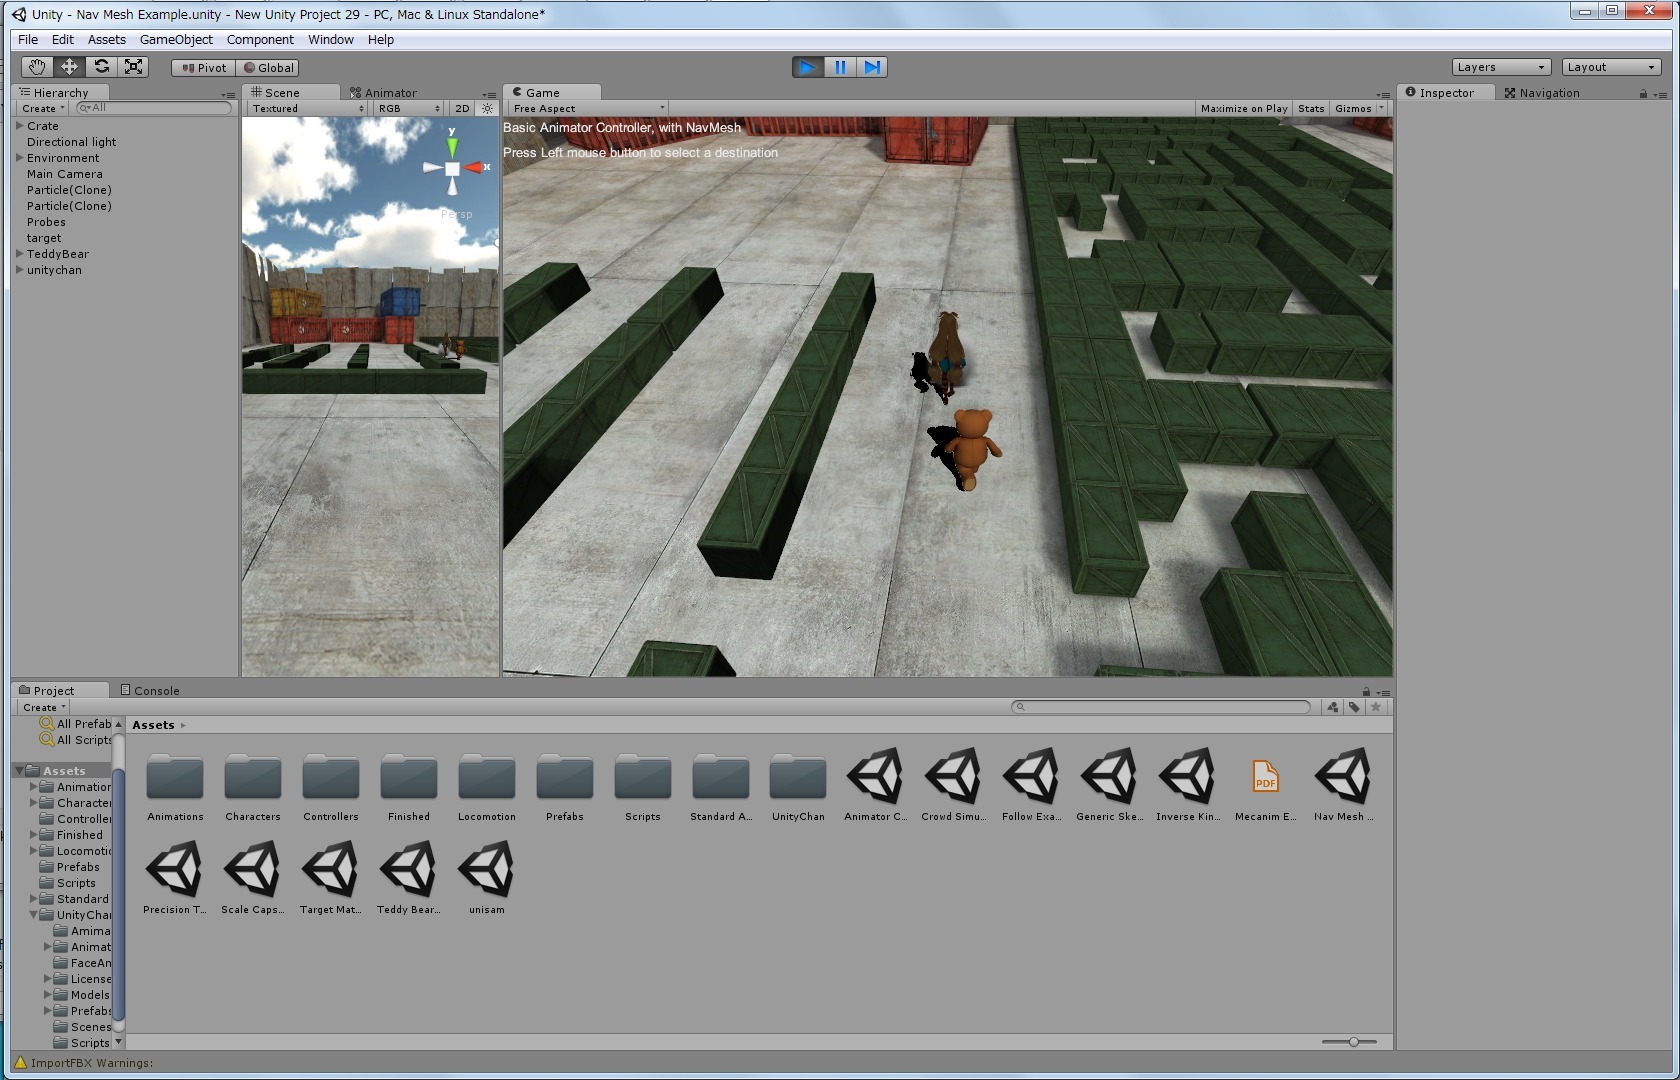Toggle Global handle rotation mode

click(267, 67)
